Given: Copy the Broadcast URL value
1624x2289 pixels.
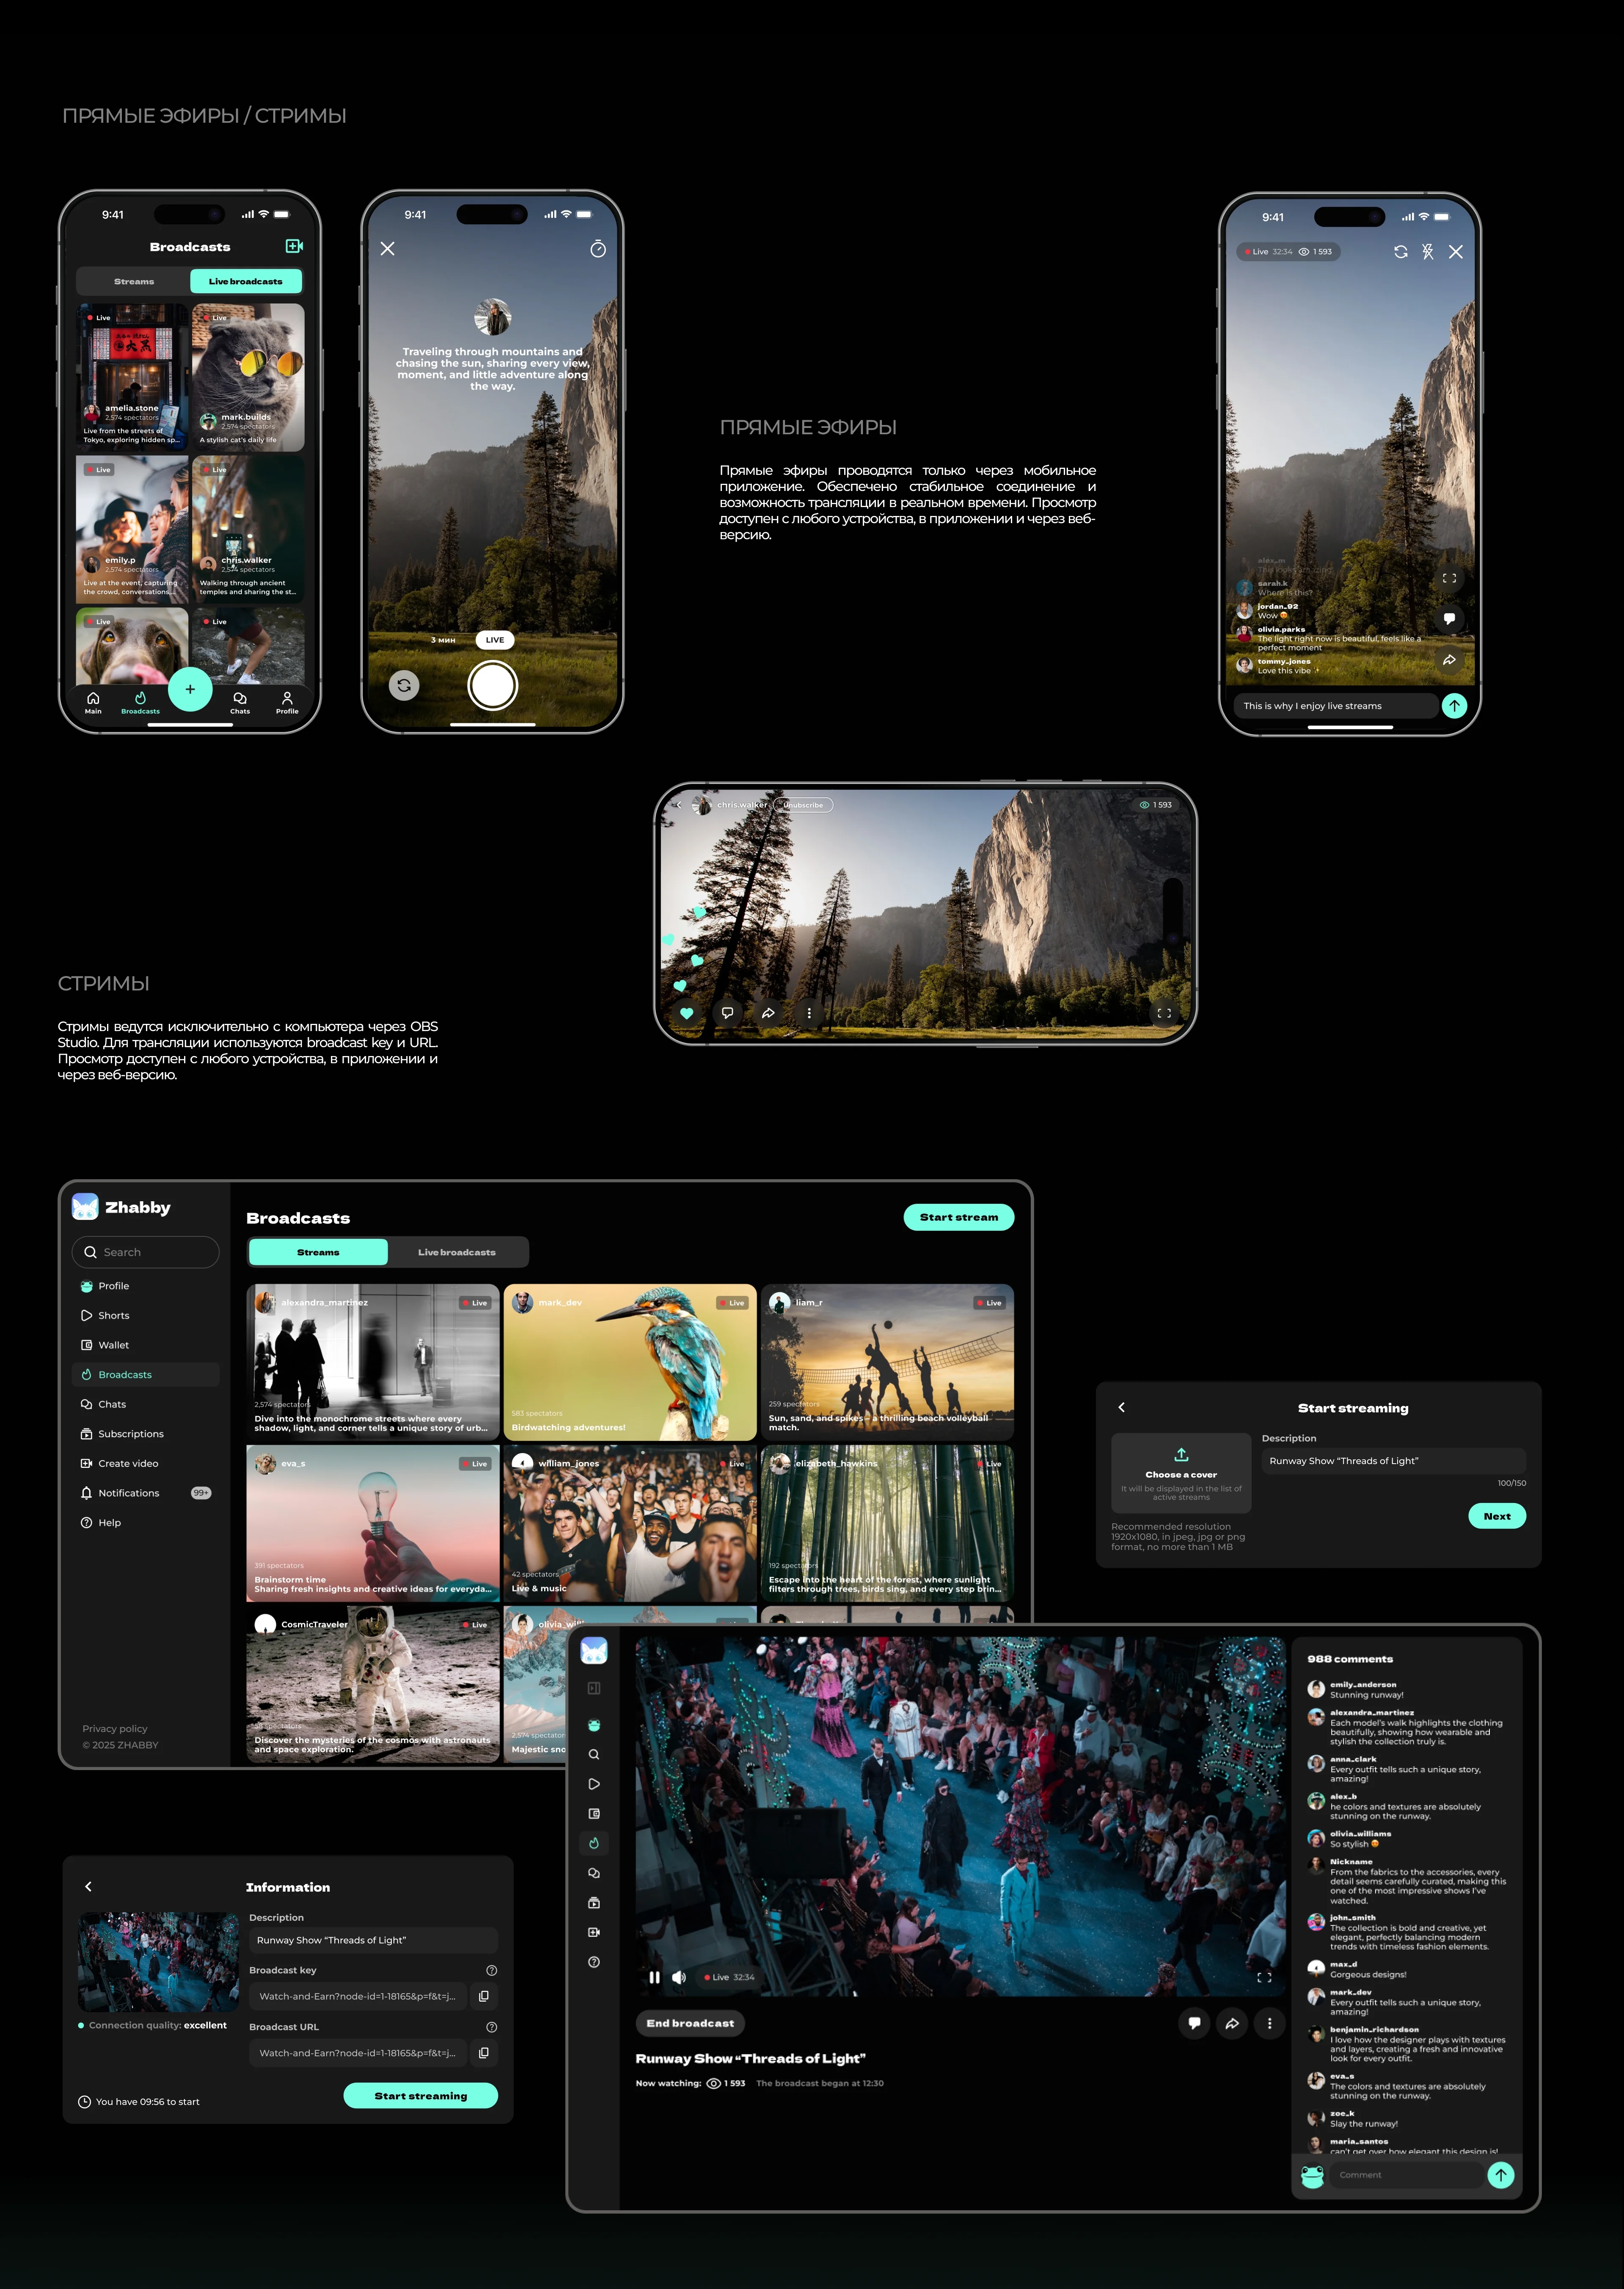Looking at the screenshot, I should (484, 2053).
